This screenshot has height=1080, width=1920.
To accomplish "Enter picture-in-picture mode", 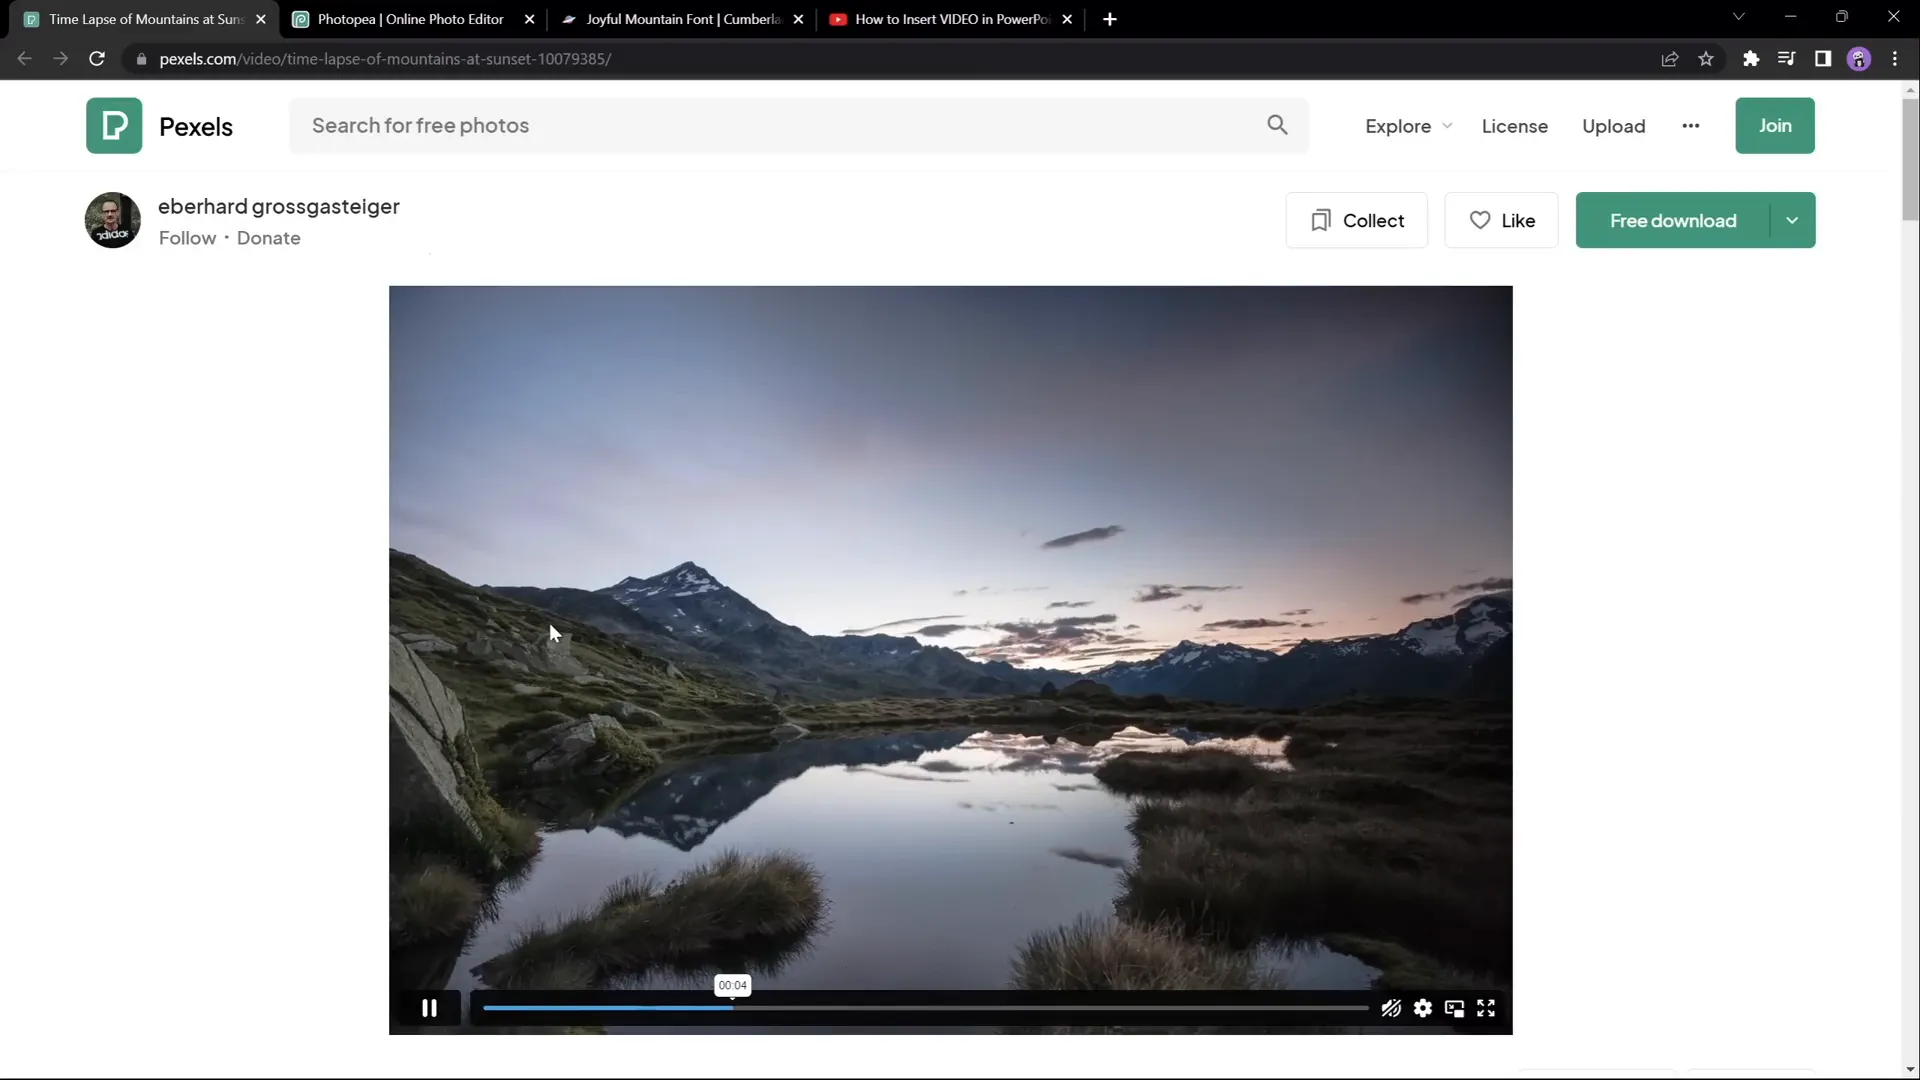I will [x=1455, y=1008].
